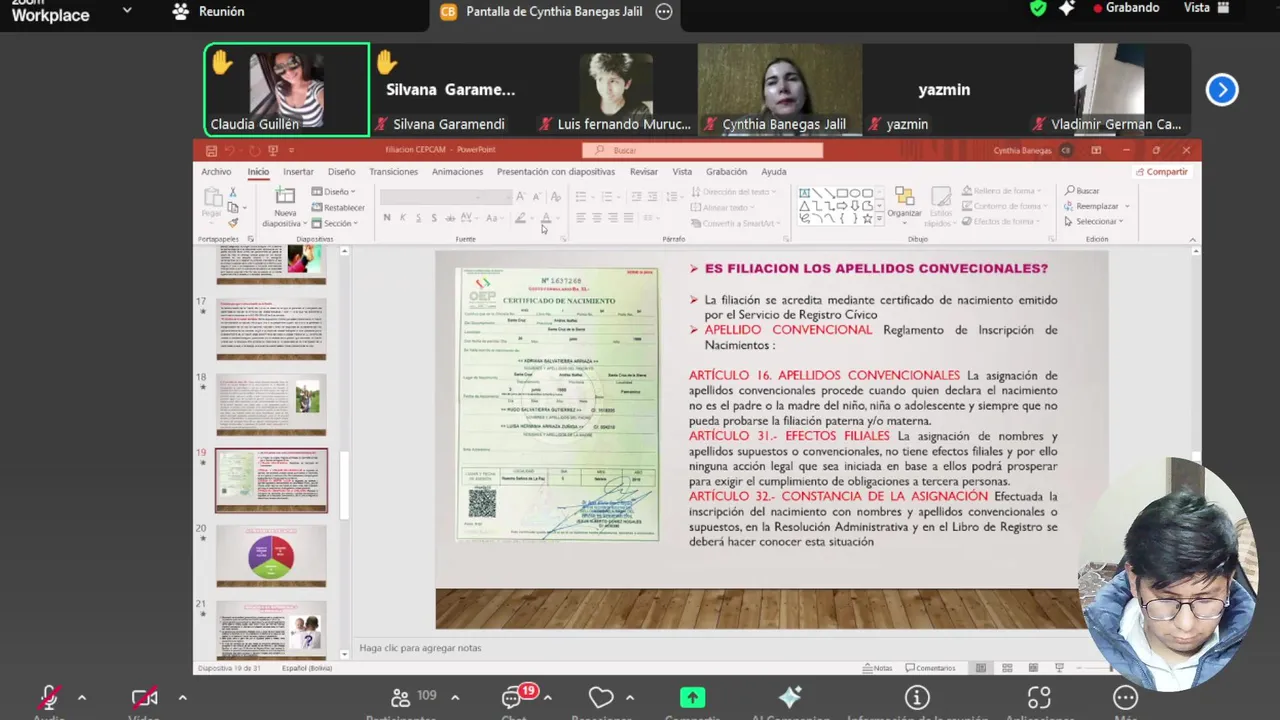The image size is (1280, 720).
Task: Click the underline S formatting icon
Action: [x=418, y=217]
